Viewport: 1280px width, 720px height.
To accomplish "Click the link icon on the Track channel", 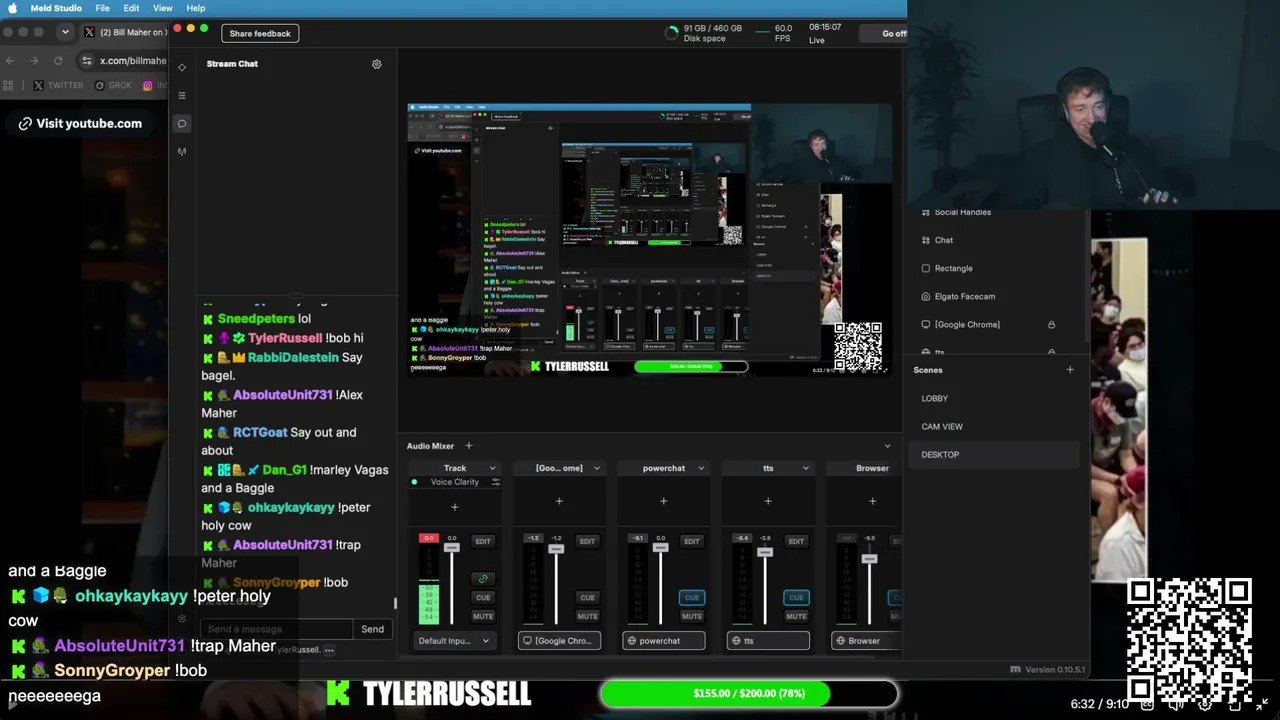I will [483, 579].
